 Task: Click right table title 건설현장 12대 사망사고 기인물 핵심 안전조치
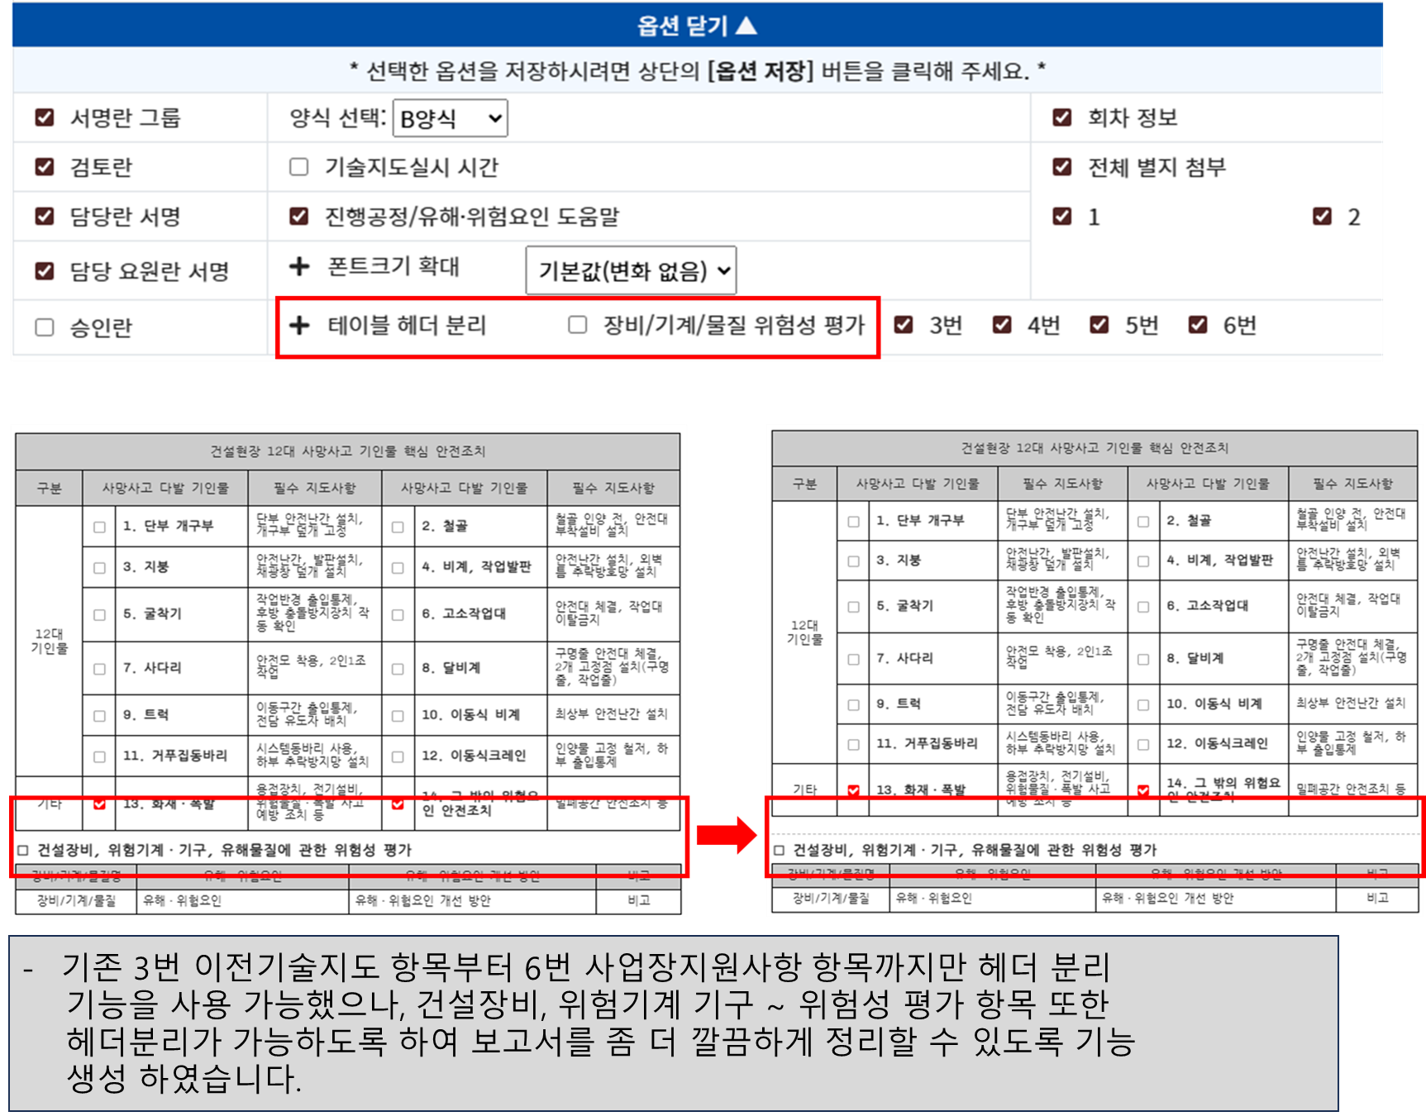pyautogui.click(x=1095, y=448)
